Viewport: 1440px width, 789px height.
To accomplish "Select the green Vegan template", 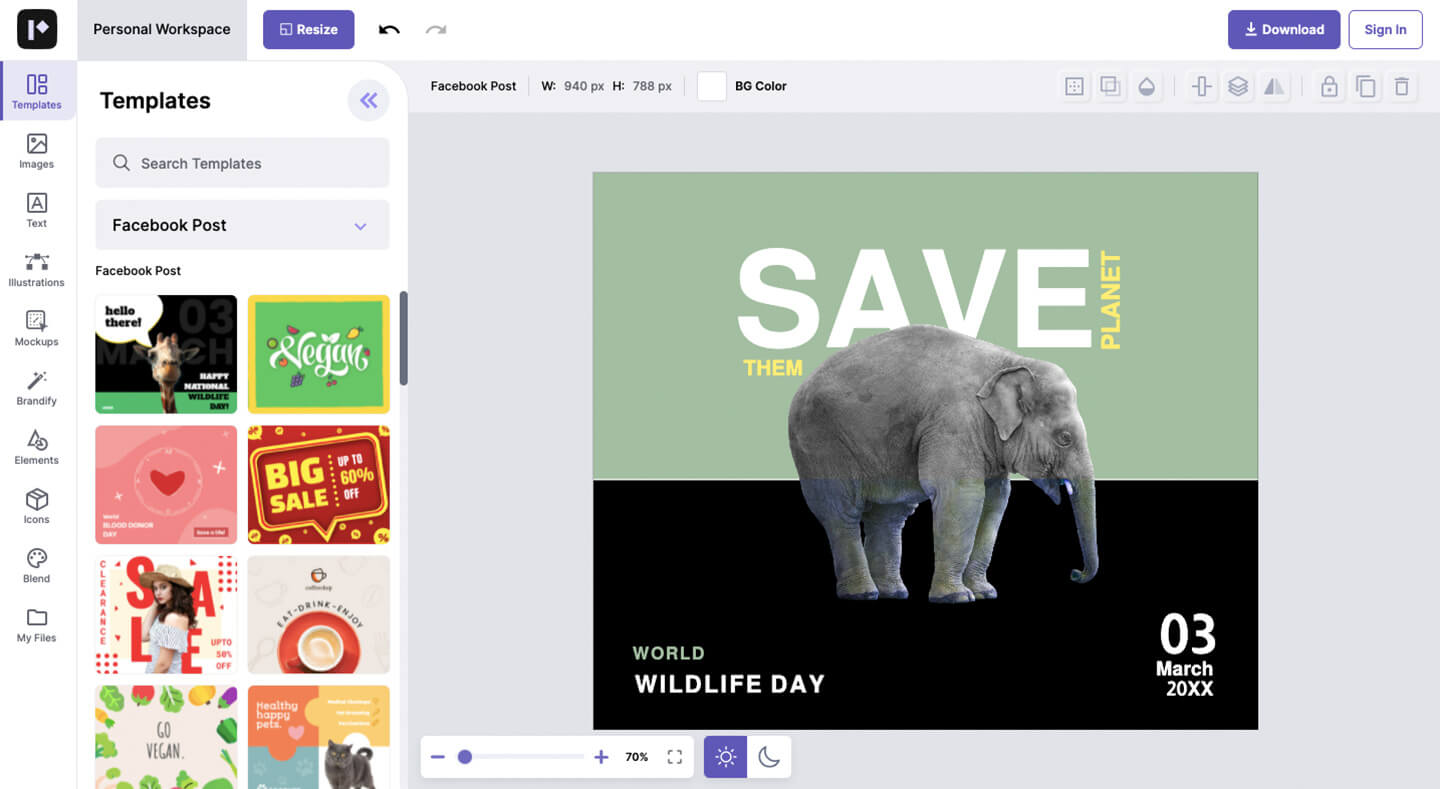I will (319, 354).
